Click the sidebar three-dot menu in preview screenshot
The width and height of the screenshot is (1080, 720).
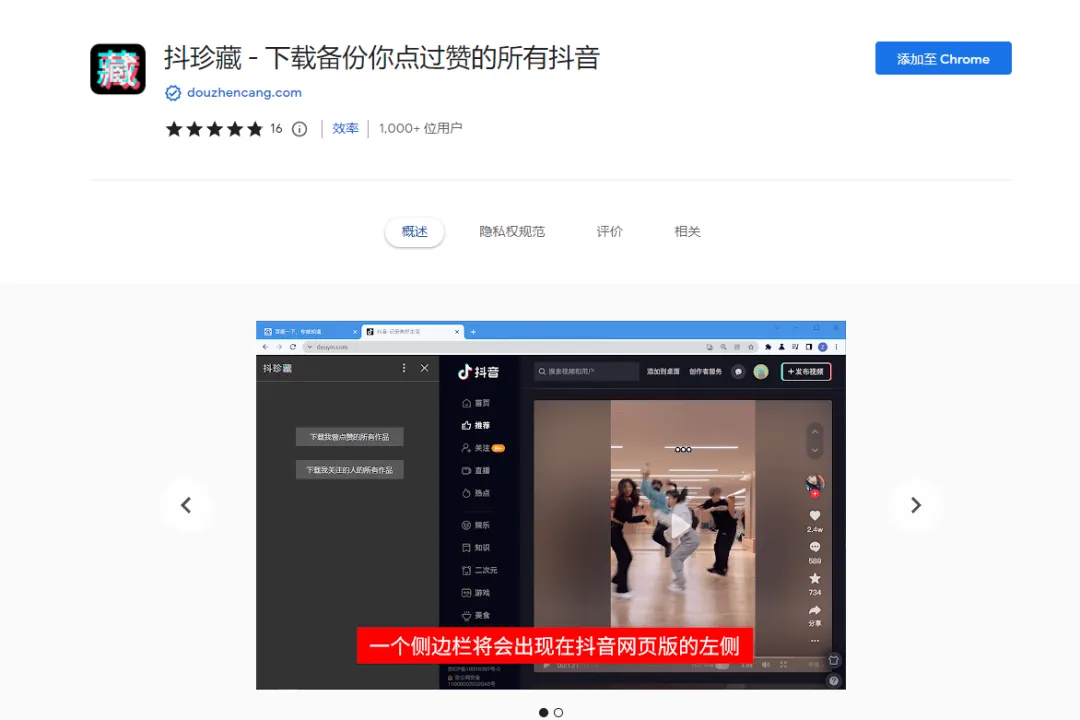[x=404, y=369]
